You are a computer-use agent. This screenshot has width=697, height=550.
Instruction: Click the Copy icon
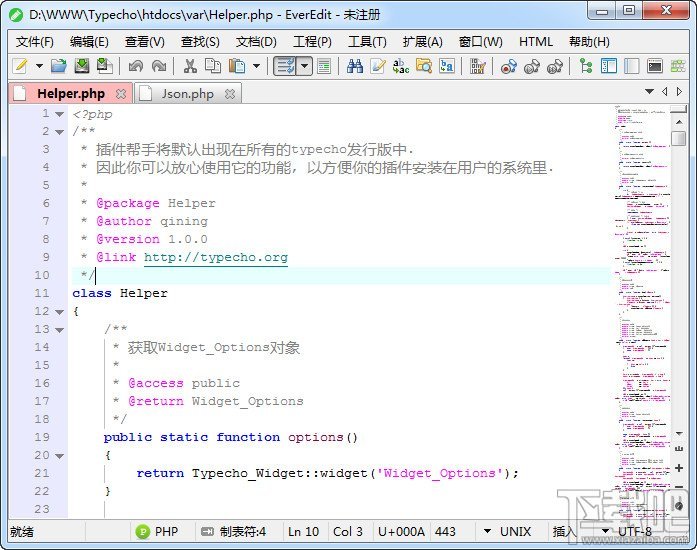213,66
